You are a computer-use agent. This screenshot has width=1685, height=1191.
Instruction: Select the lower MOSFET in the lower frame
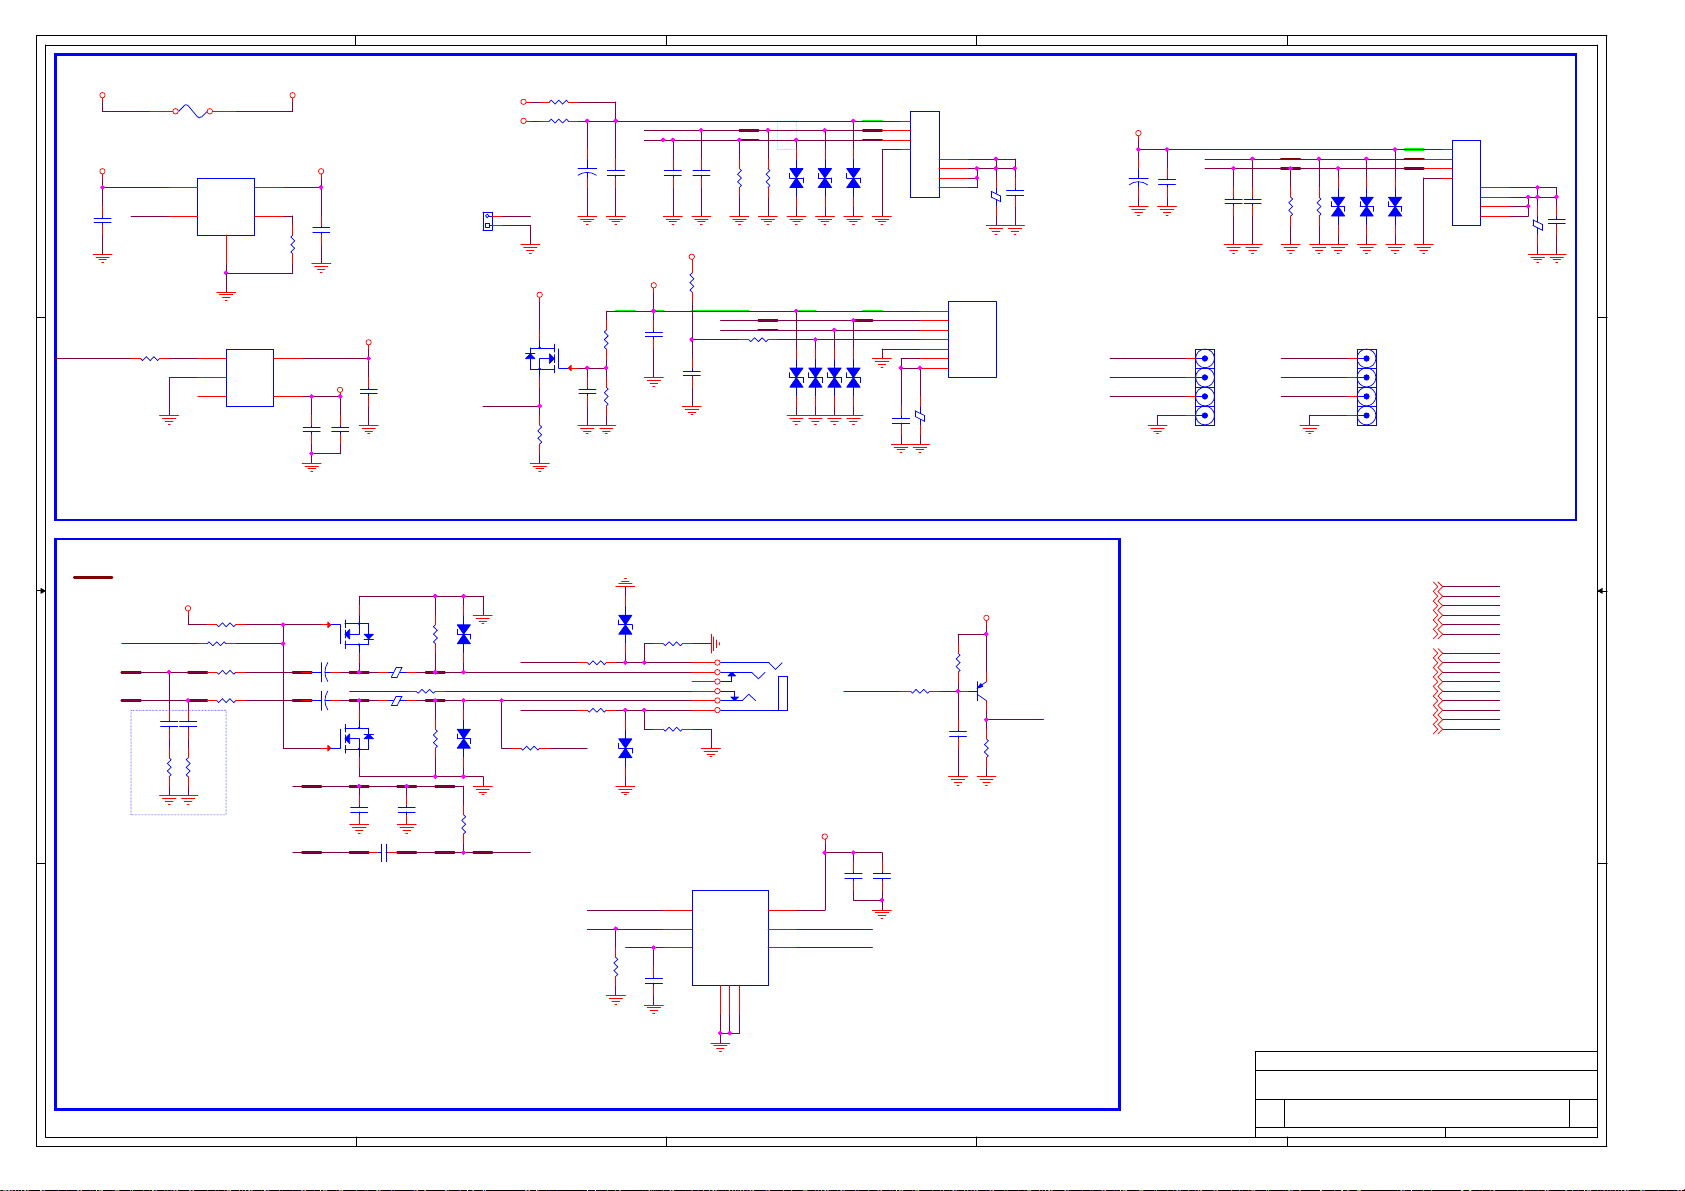point(355,738)
